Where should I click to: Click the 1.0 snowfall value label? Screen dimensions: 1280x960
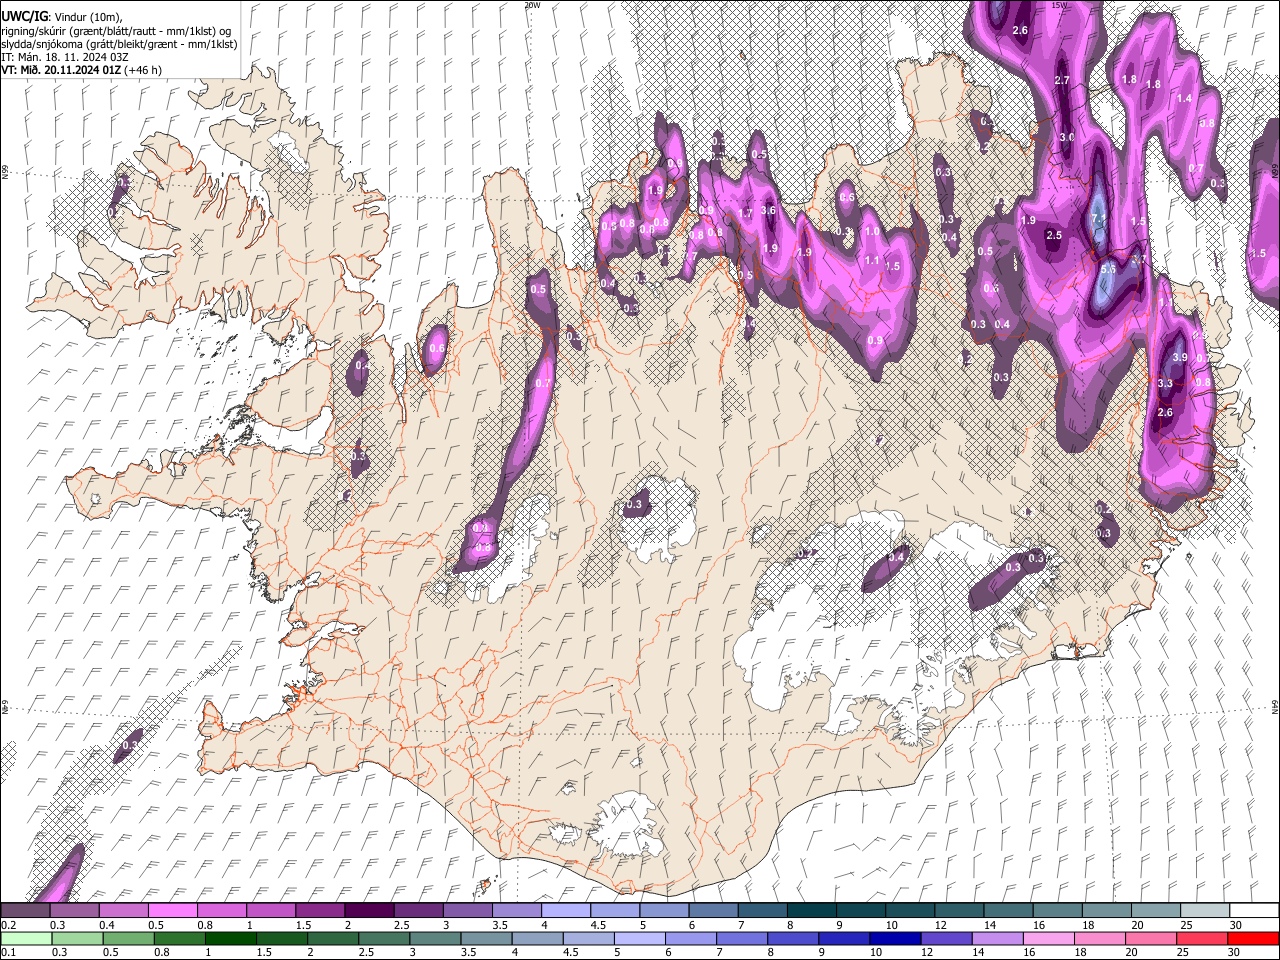pos(872,231)
